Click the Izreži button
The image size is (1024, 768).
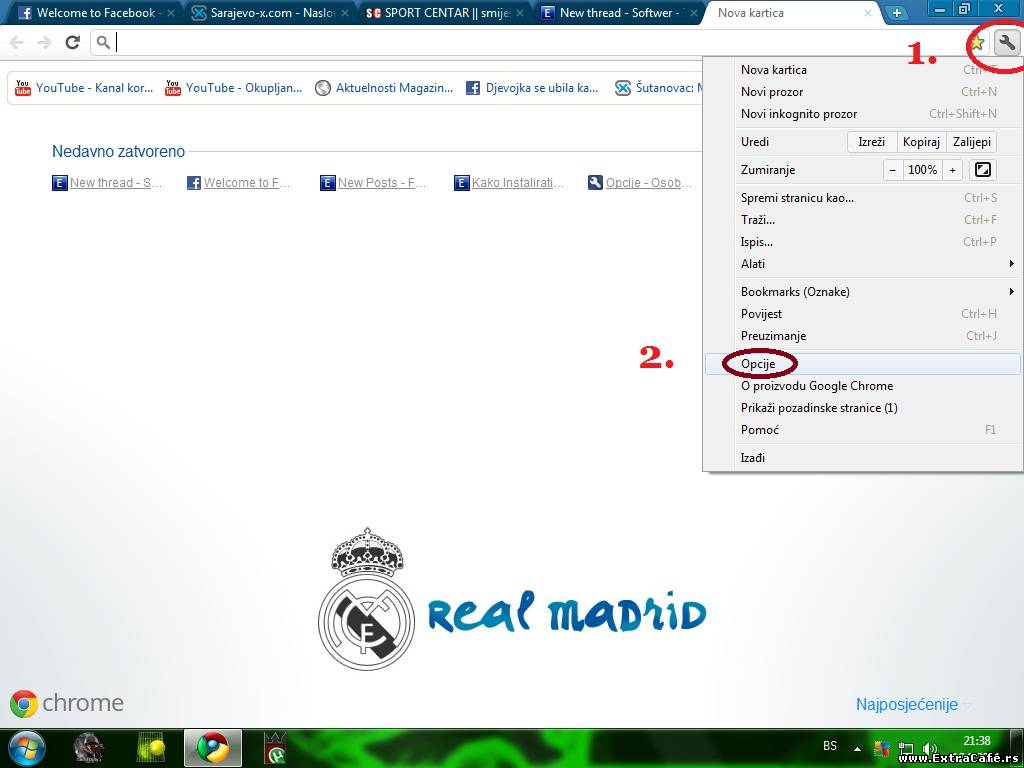[871, 142]
